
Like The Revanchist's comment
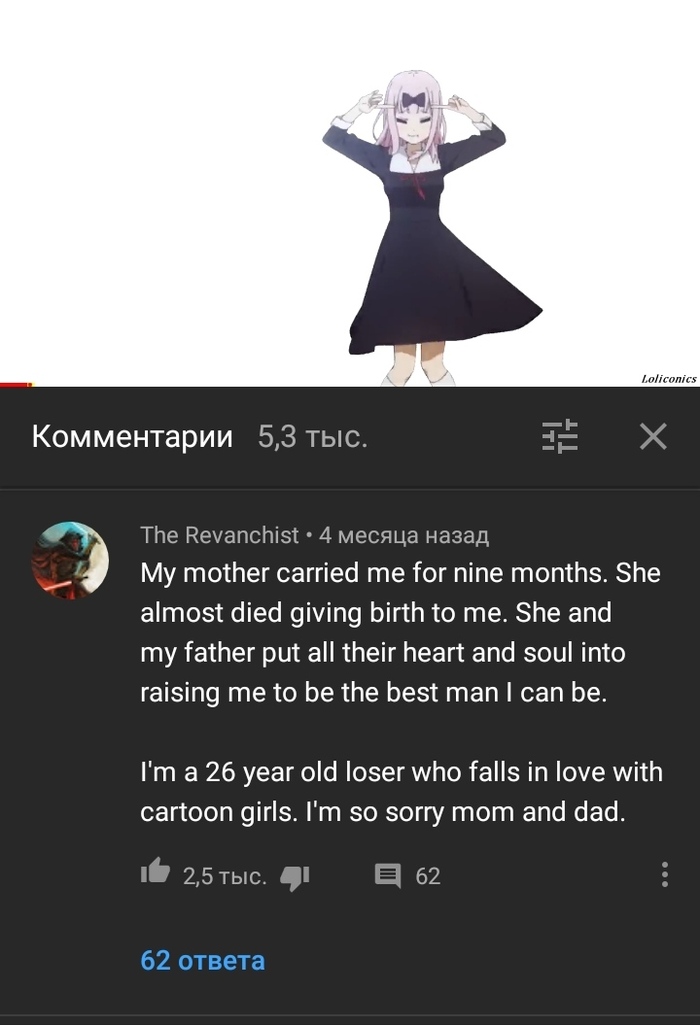[x=155, y=874]
